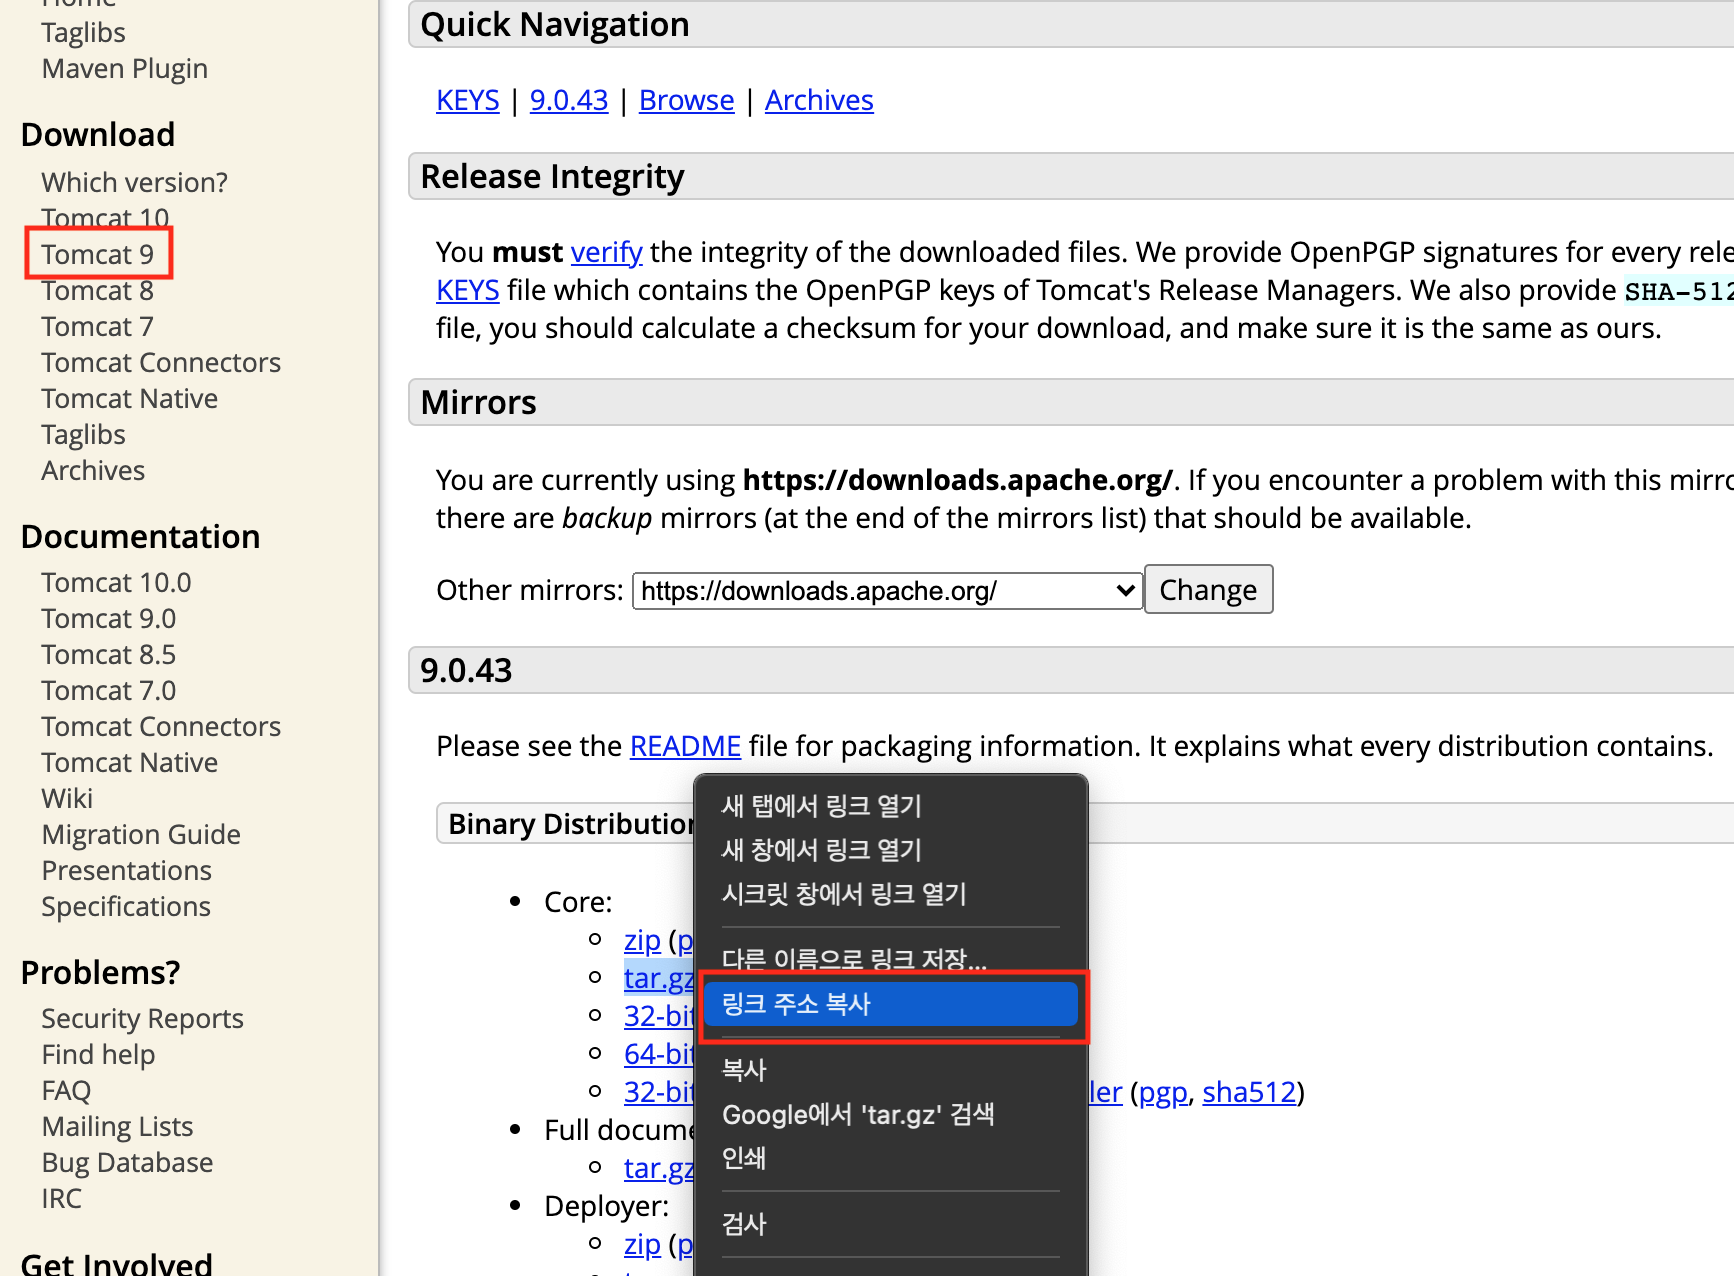Click Browse in Quick Navigation
Screen dimensions: 1734x1276
pos(686,100)
